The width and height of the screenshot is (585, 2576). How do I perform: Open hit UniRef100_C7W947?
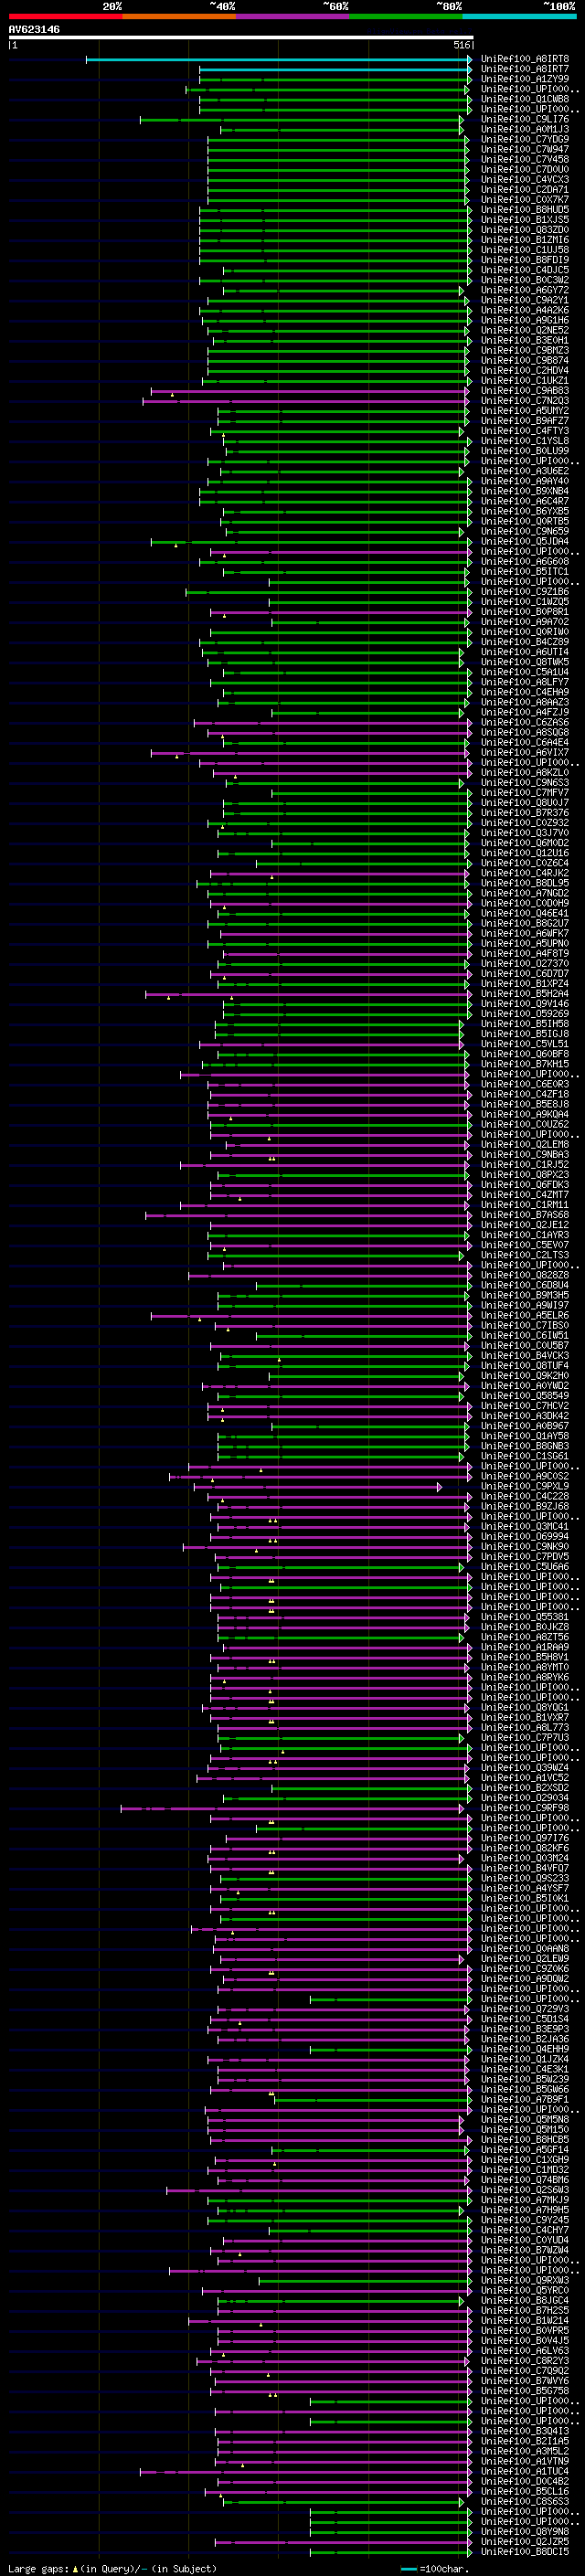525,149
